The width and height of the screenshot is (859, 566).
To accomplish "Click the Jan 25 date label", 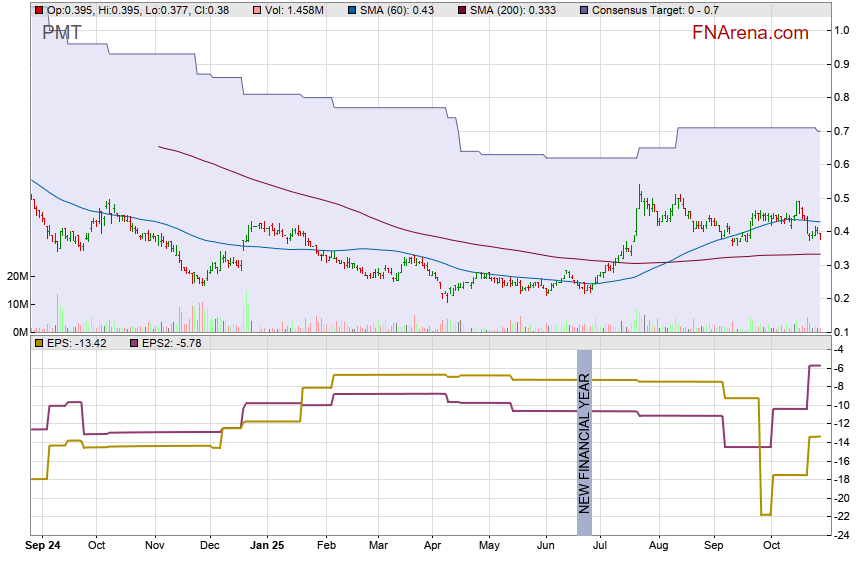I will (x=267, y=547).
